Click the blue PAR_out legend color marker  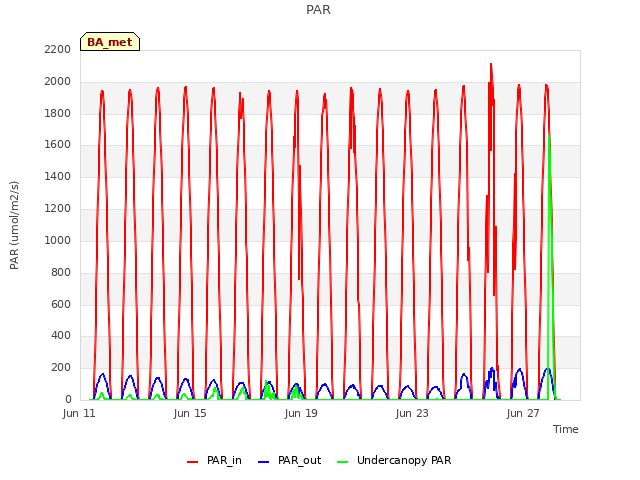(x=264, y=462)
